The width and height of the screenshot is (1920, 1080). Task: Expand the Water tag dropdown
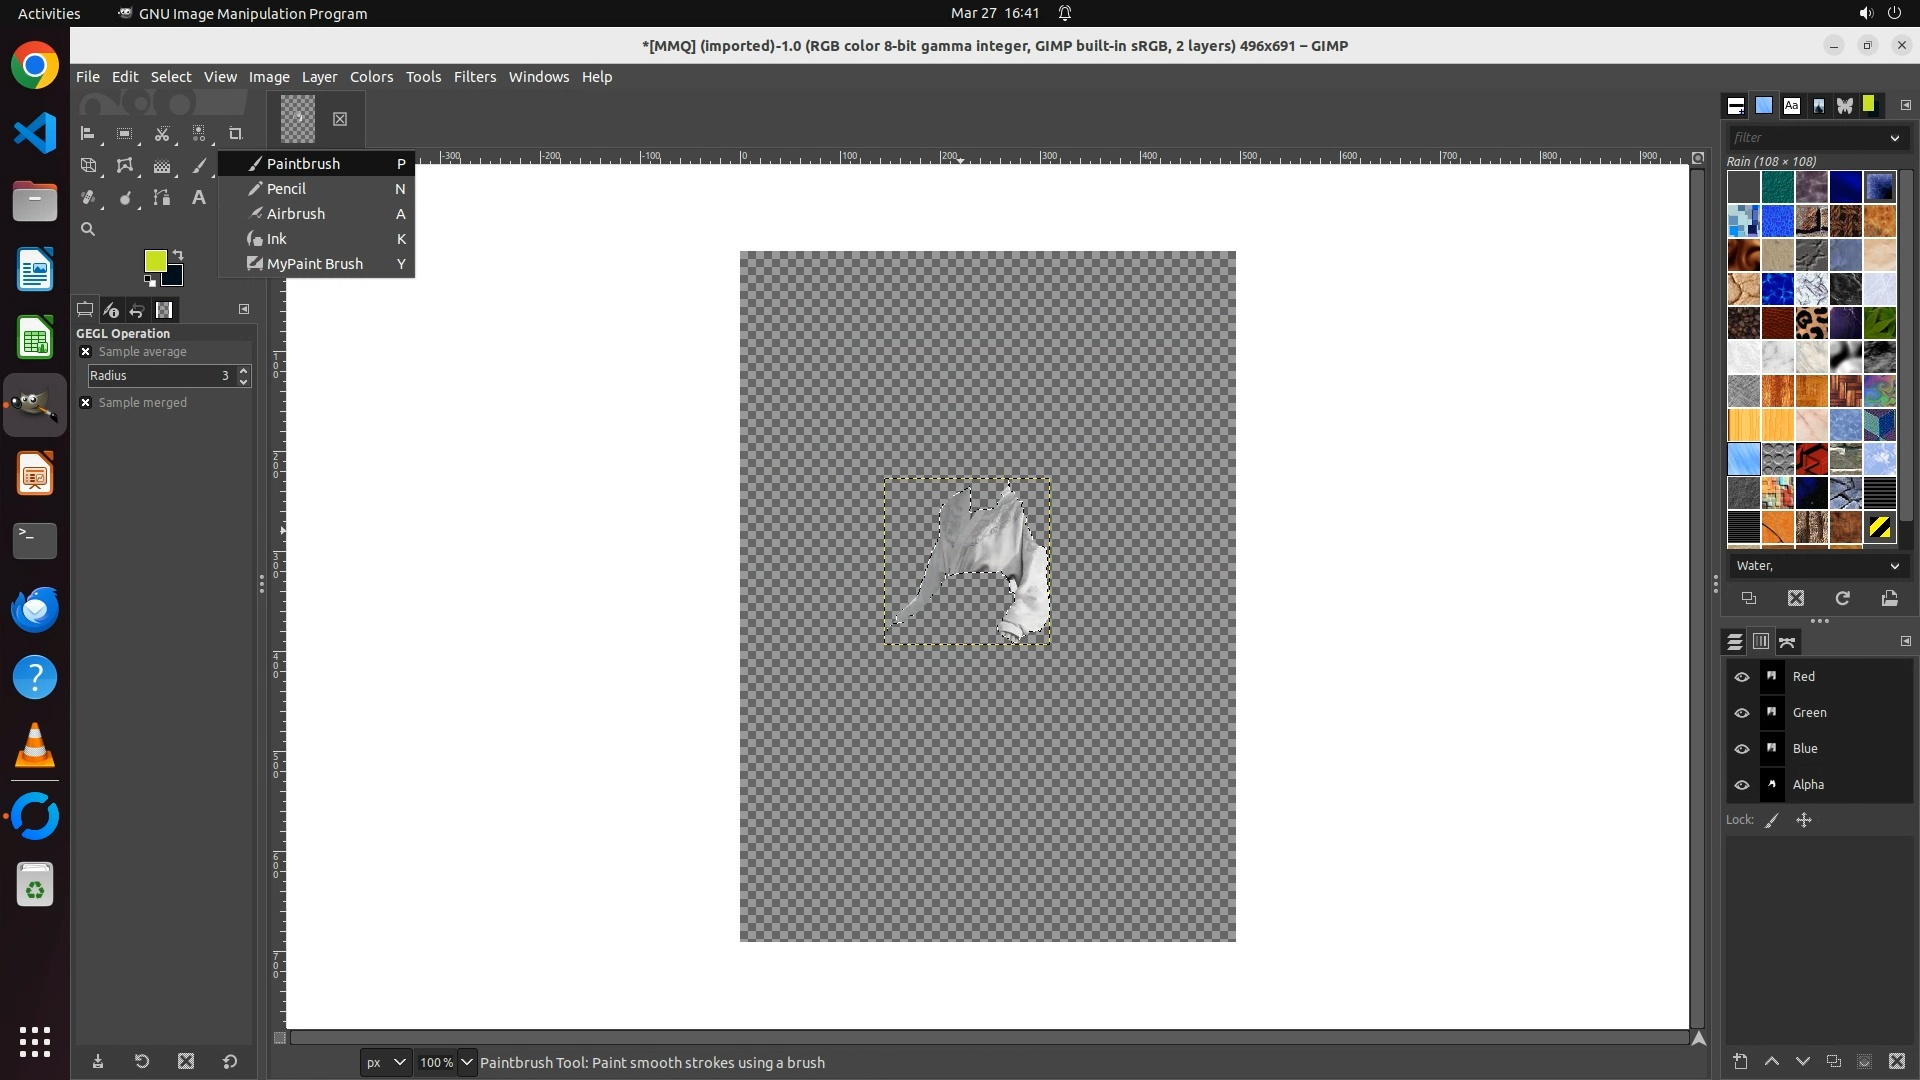point(1893,566)
